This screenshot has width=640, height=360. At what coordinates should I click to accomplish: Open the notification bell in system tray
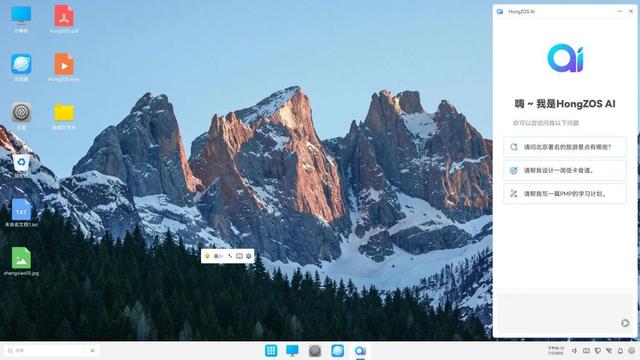(x=620, y=351)
